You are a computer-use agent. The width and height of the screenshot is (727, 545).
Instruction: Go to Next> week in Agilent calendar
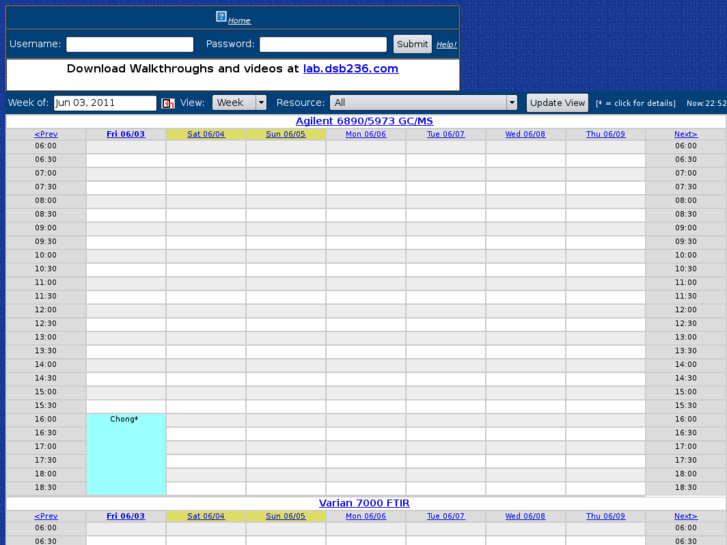pyautogui.click(x=686, y=134)
